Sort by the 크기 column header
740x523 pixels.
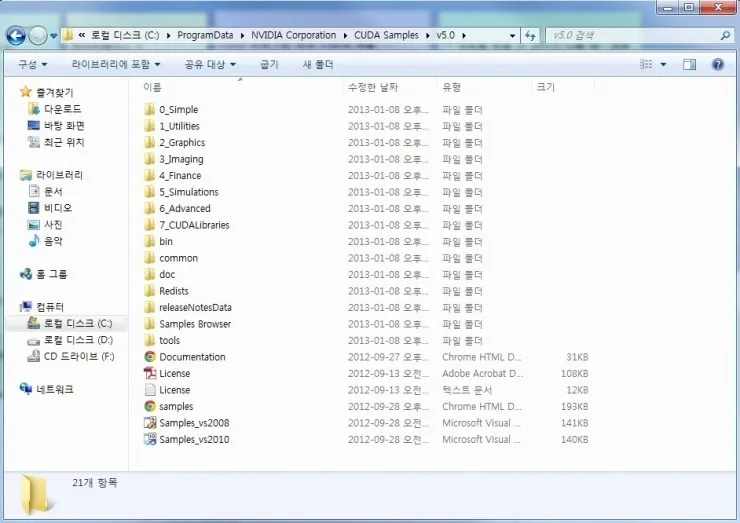pos(546,87)
